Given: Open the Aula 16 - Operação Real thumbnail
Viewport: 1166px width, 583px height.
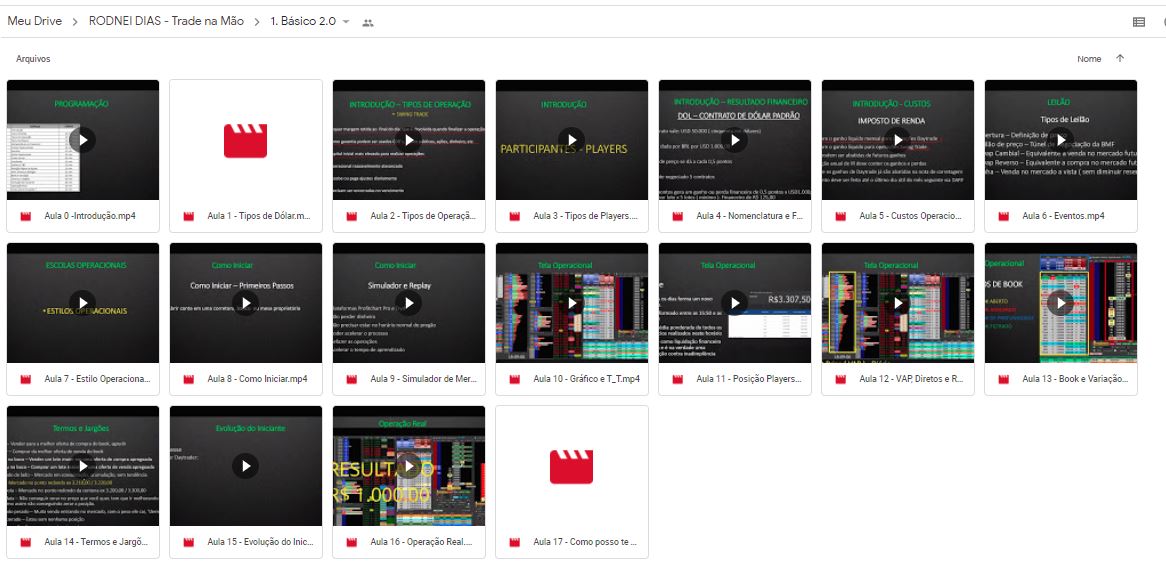Looking at the screenshot, I should [408, 466].
